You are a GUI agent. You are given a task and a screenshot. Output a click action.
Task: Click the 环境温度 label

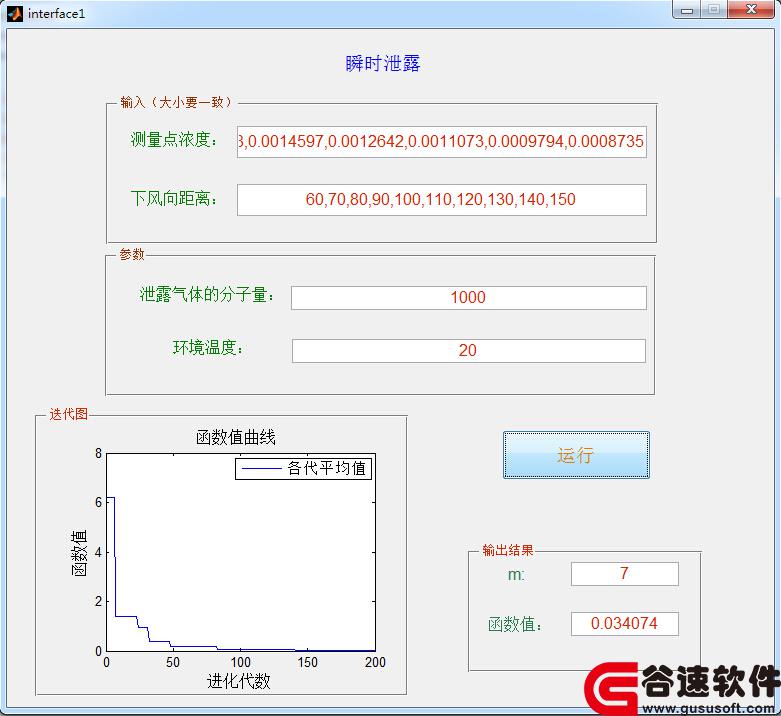pos(208,348)
